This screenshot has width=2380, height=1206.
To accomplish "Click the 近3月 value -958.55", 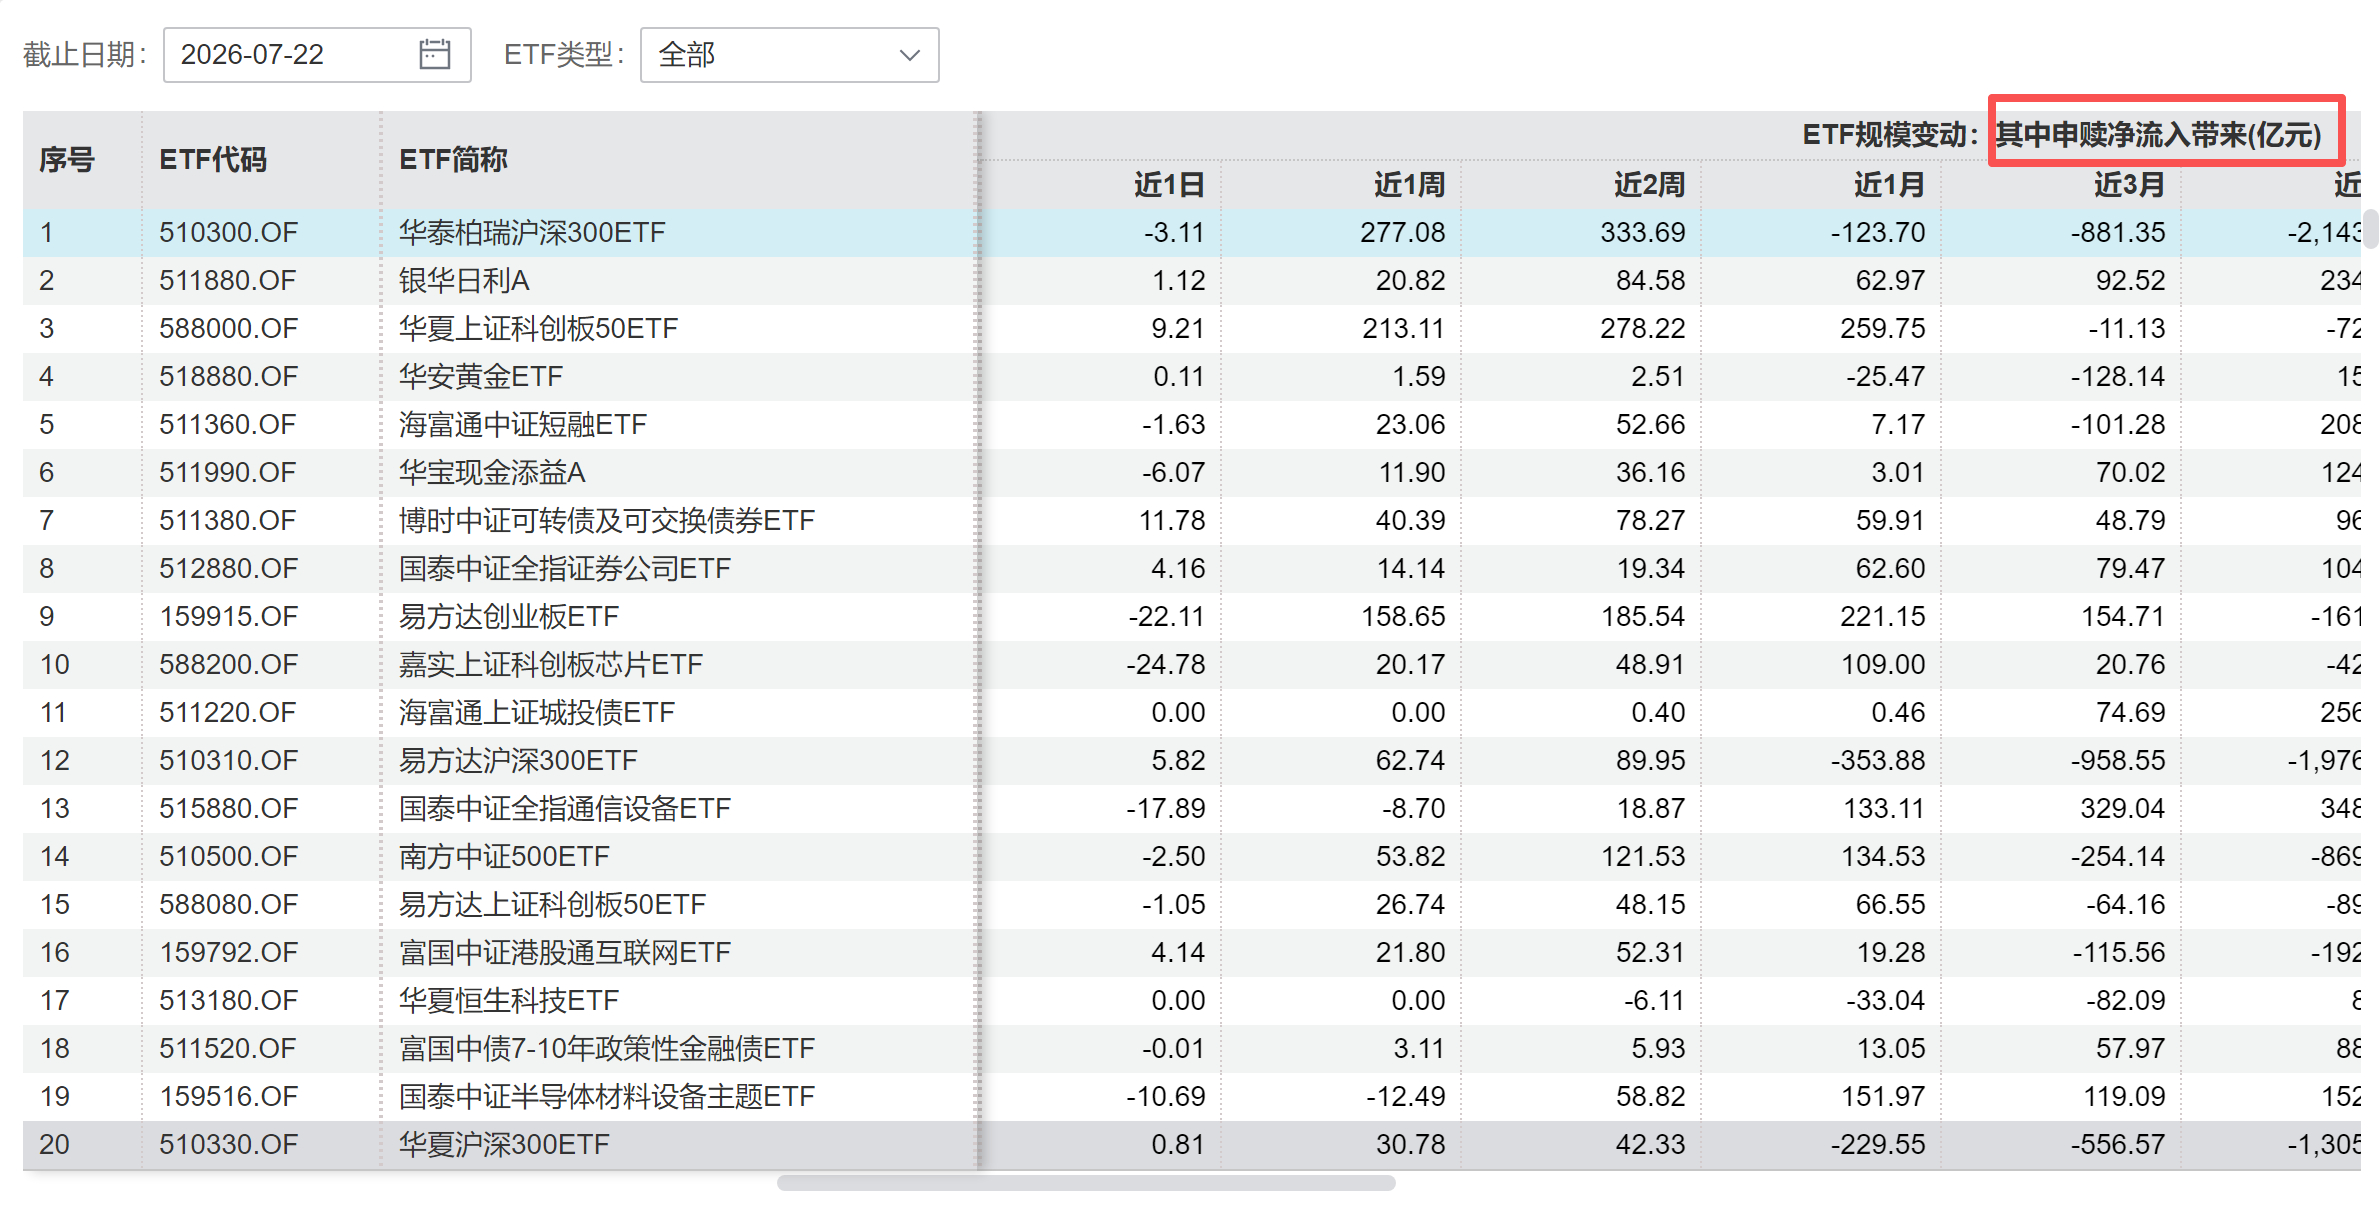I will 2118,761.
